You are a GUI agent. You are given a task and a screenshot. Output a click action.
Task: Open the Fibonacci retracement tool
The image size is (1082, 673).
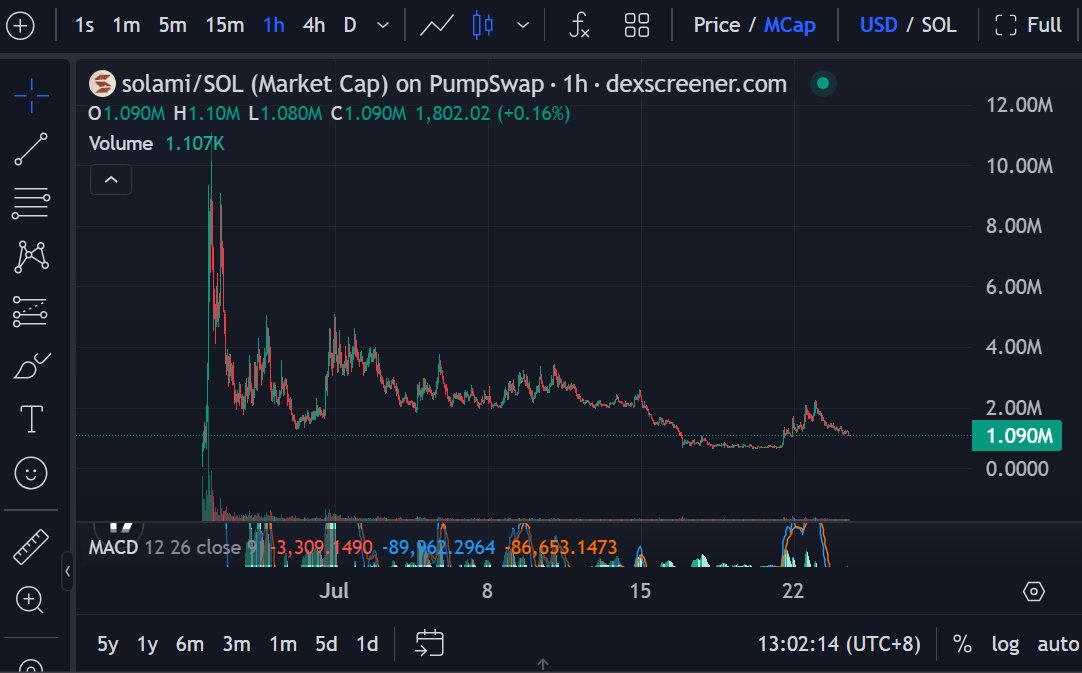[x=31, y=204]
